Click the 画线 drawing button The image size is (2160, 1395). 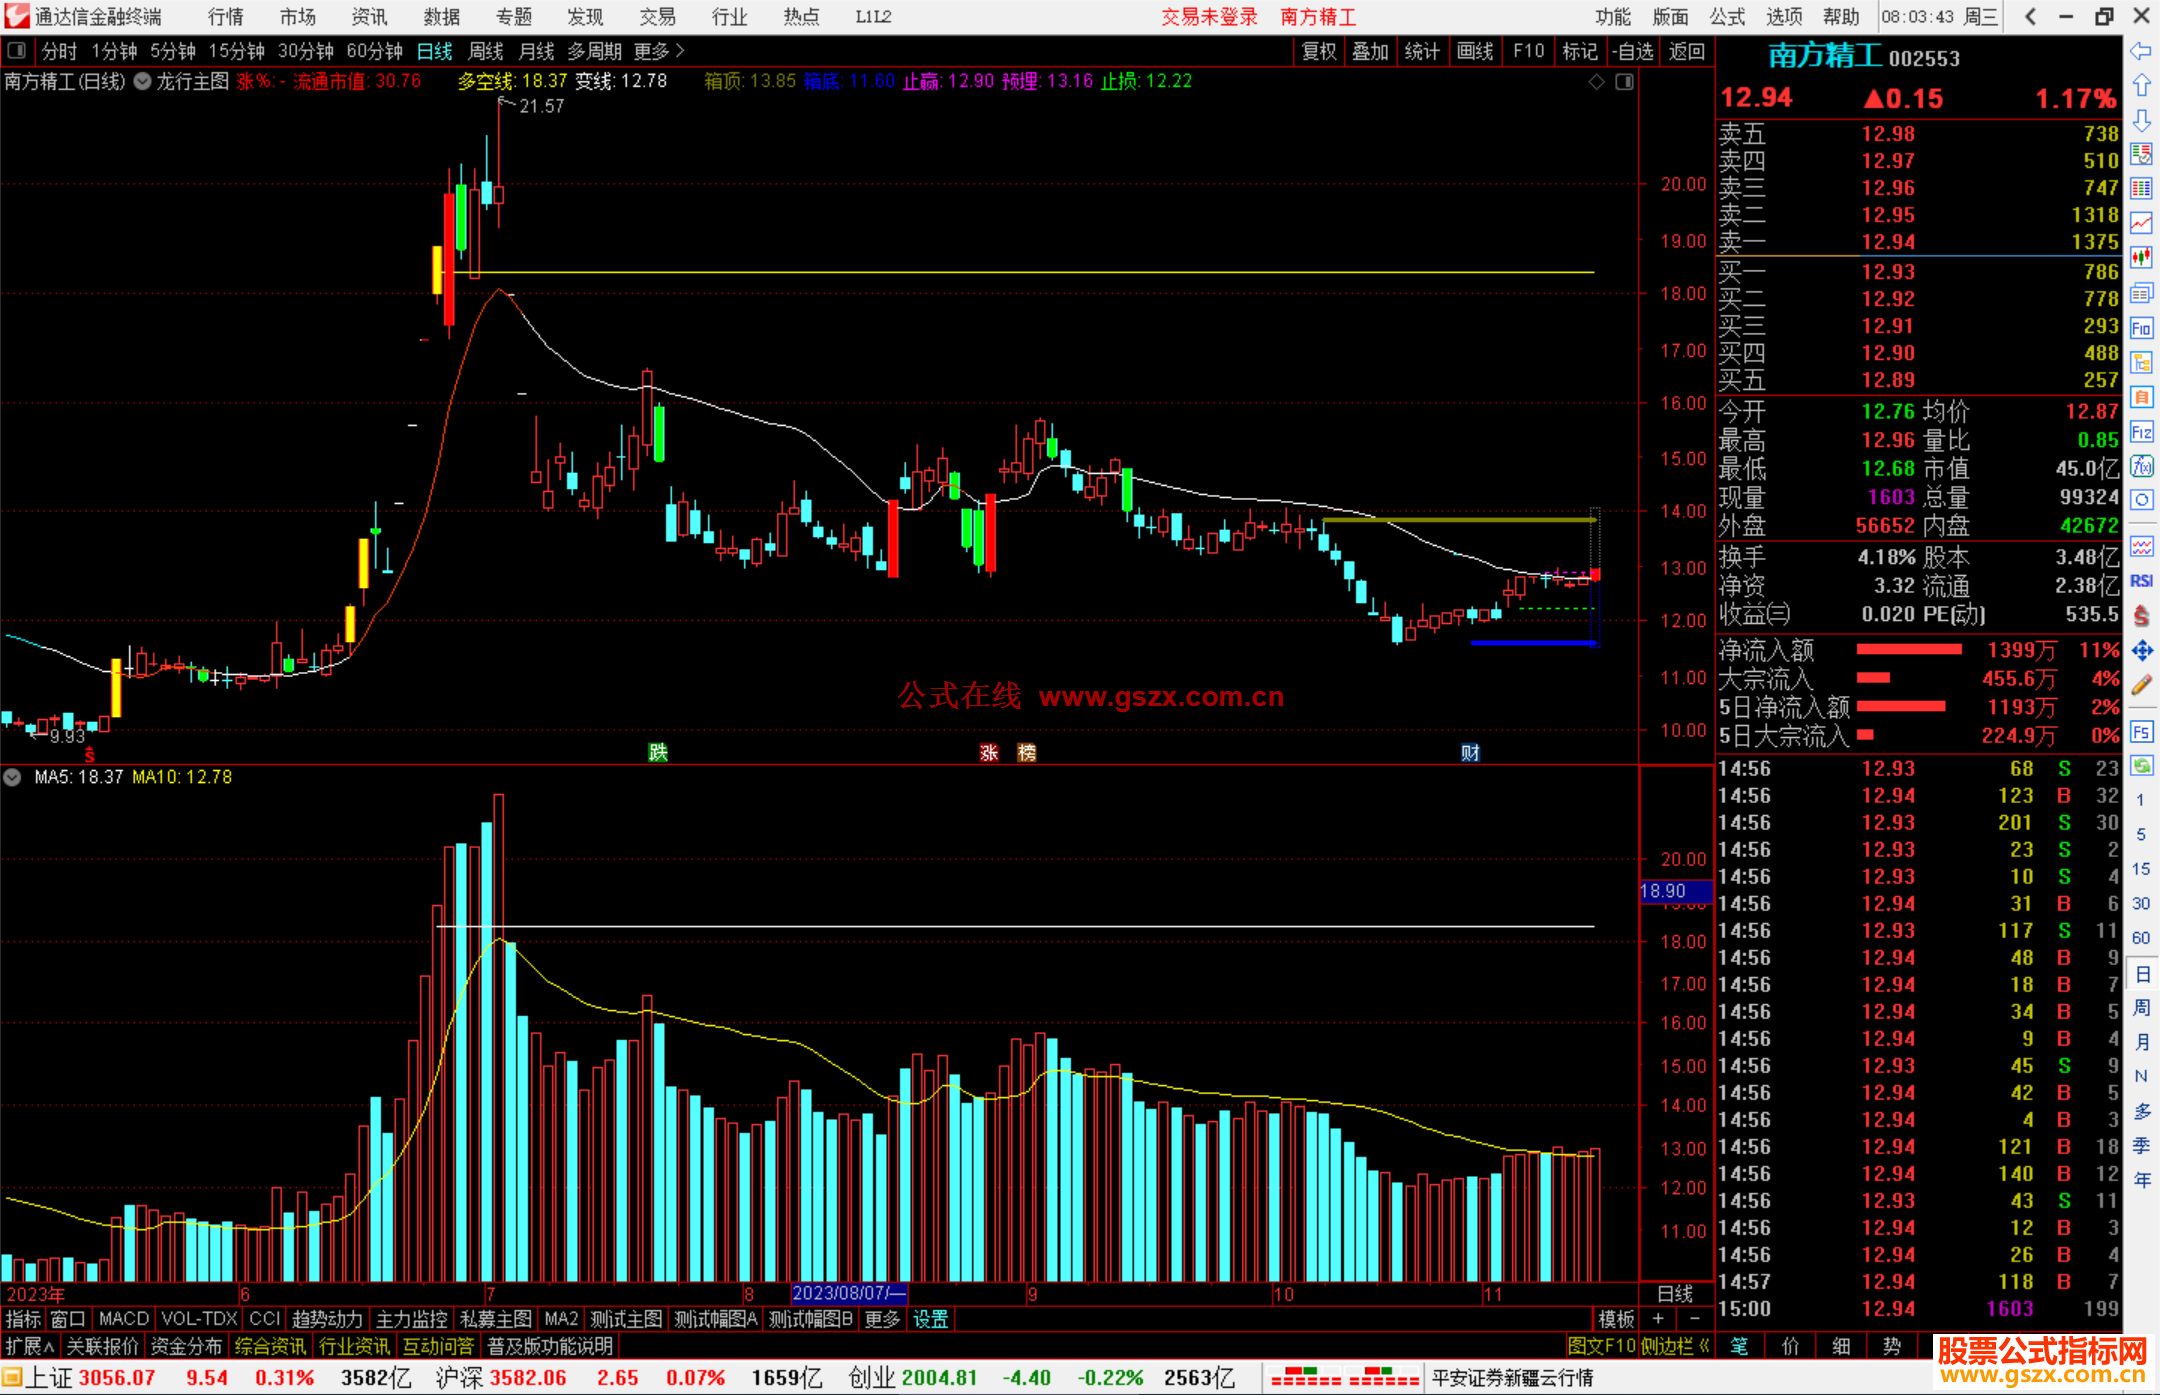click(x=1475, y=51)
